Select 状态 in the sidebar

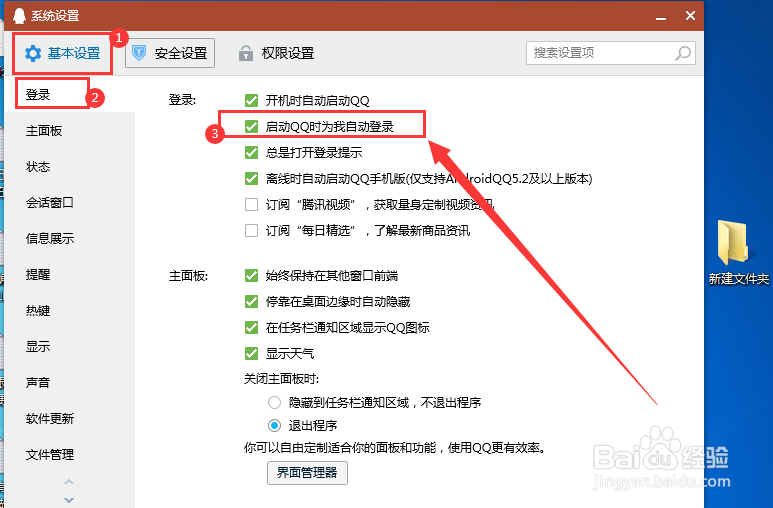click(38, 167)
